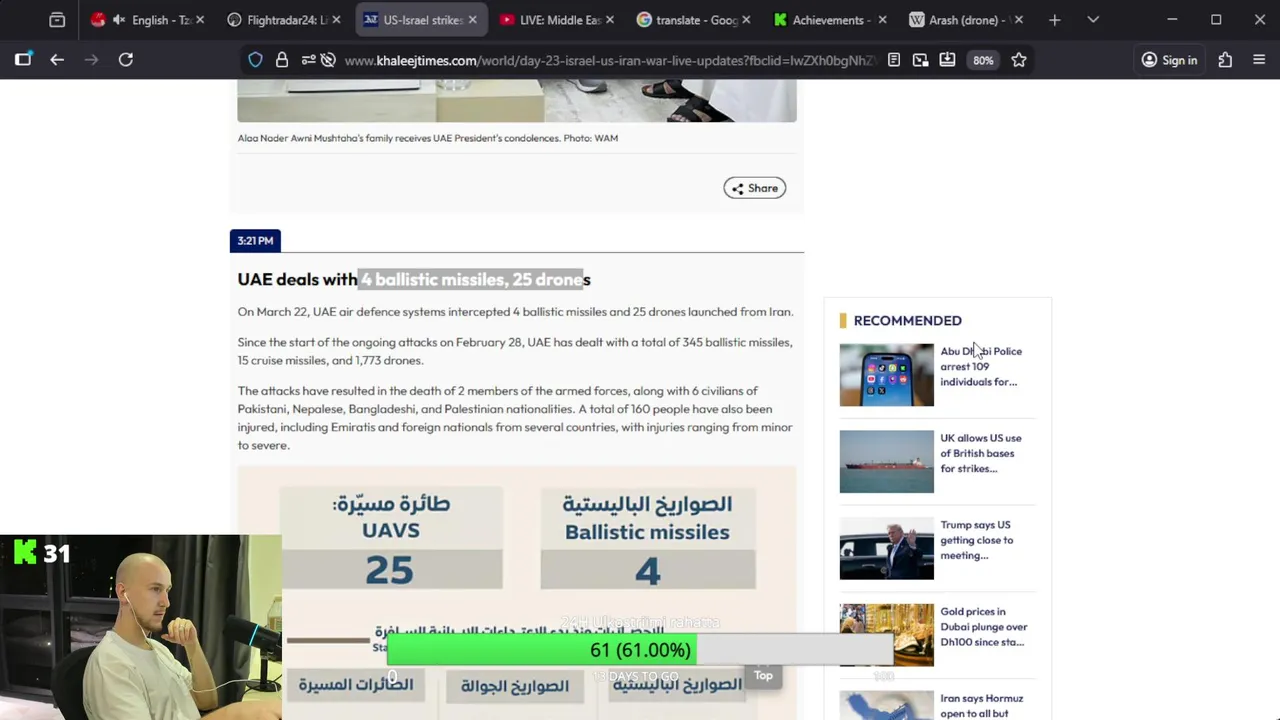
Task: Reset the 80% zoom level badge
Action: point(983,60)
